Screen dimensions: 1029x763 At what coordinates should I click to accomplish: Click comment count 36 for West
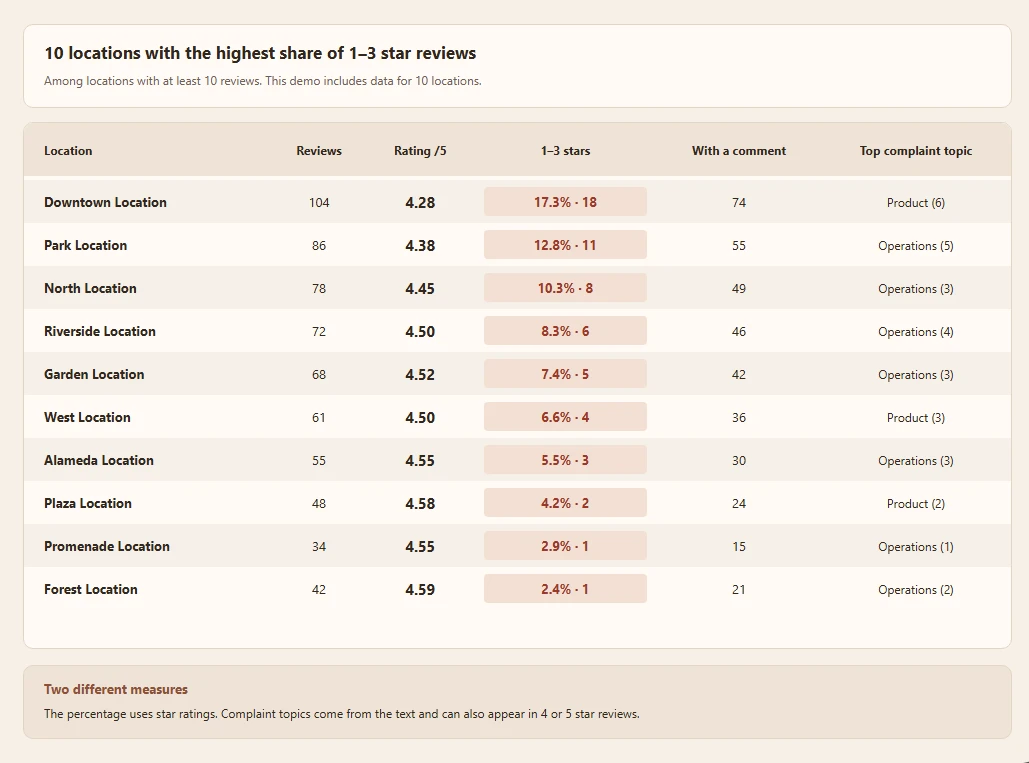tap(739, 417)
